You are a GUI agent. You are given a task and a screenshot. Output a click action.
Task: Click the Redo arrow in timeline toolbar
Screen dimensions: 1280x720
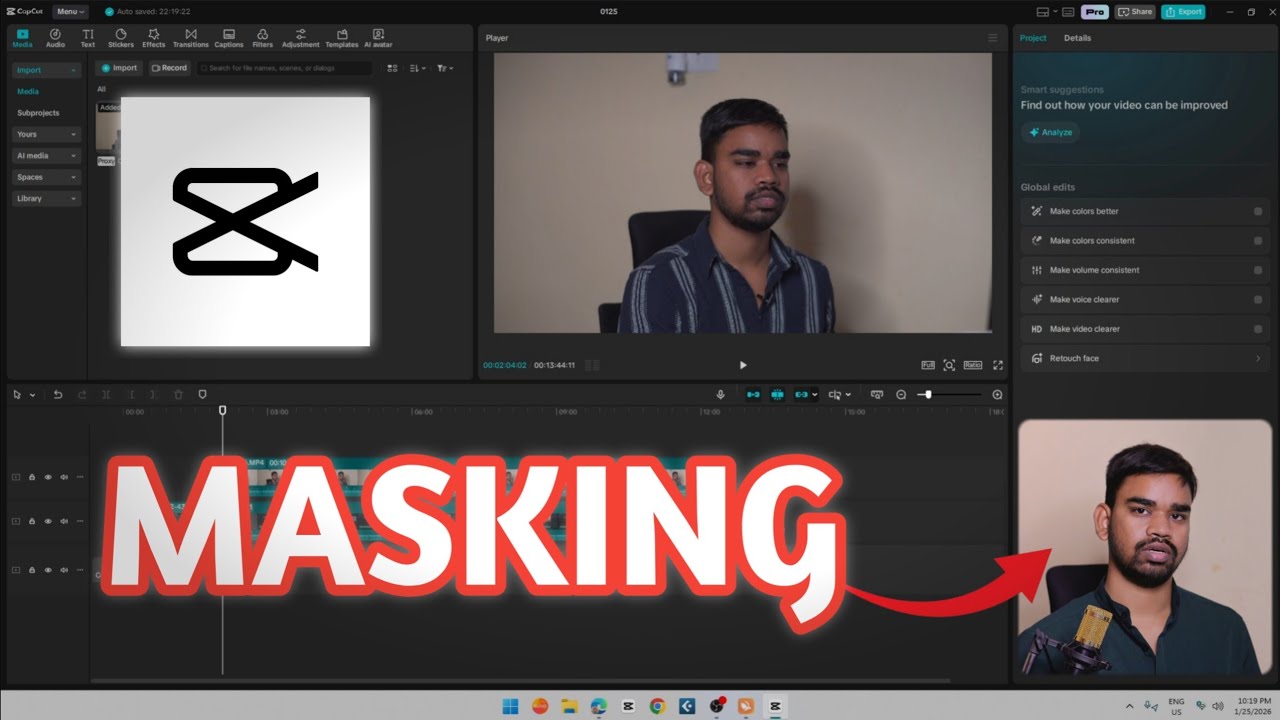(x=82, y=395)
